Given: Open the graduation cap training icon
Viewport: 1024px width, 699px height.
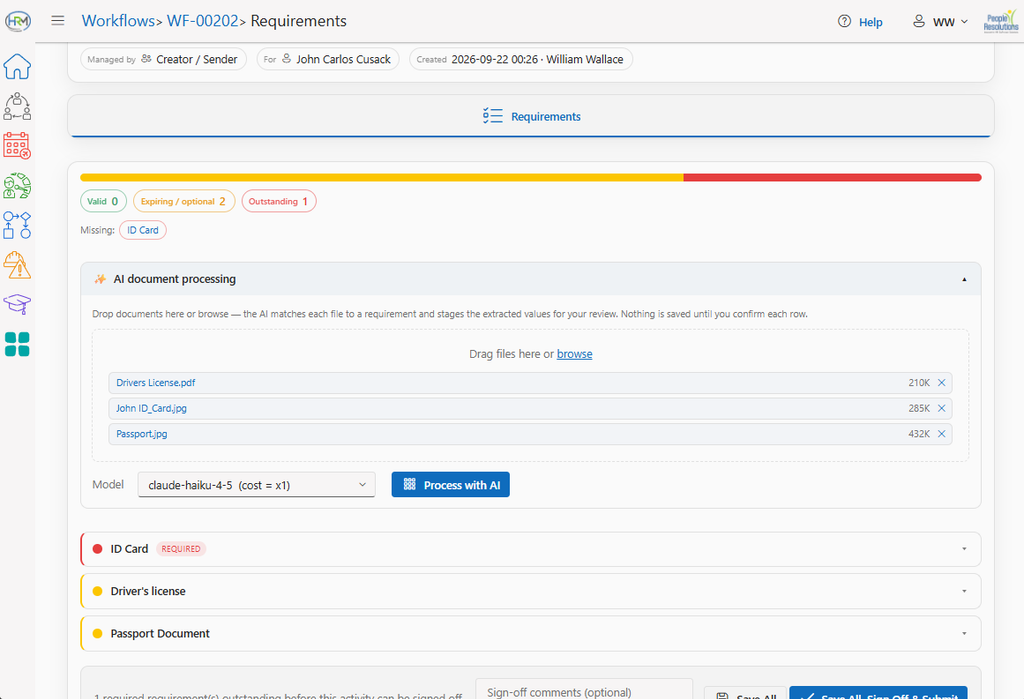Looking at the screenshot, I should [17, 304].
